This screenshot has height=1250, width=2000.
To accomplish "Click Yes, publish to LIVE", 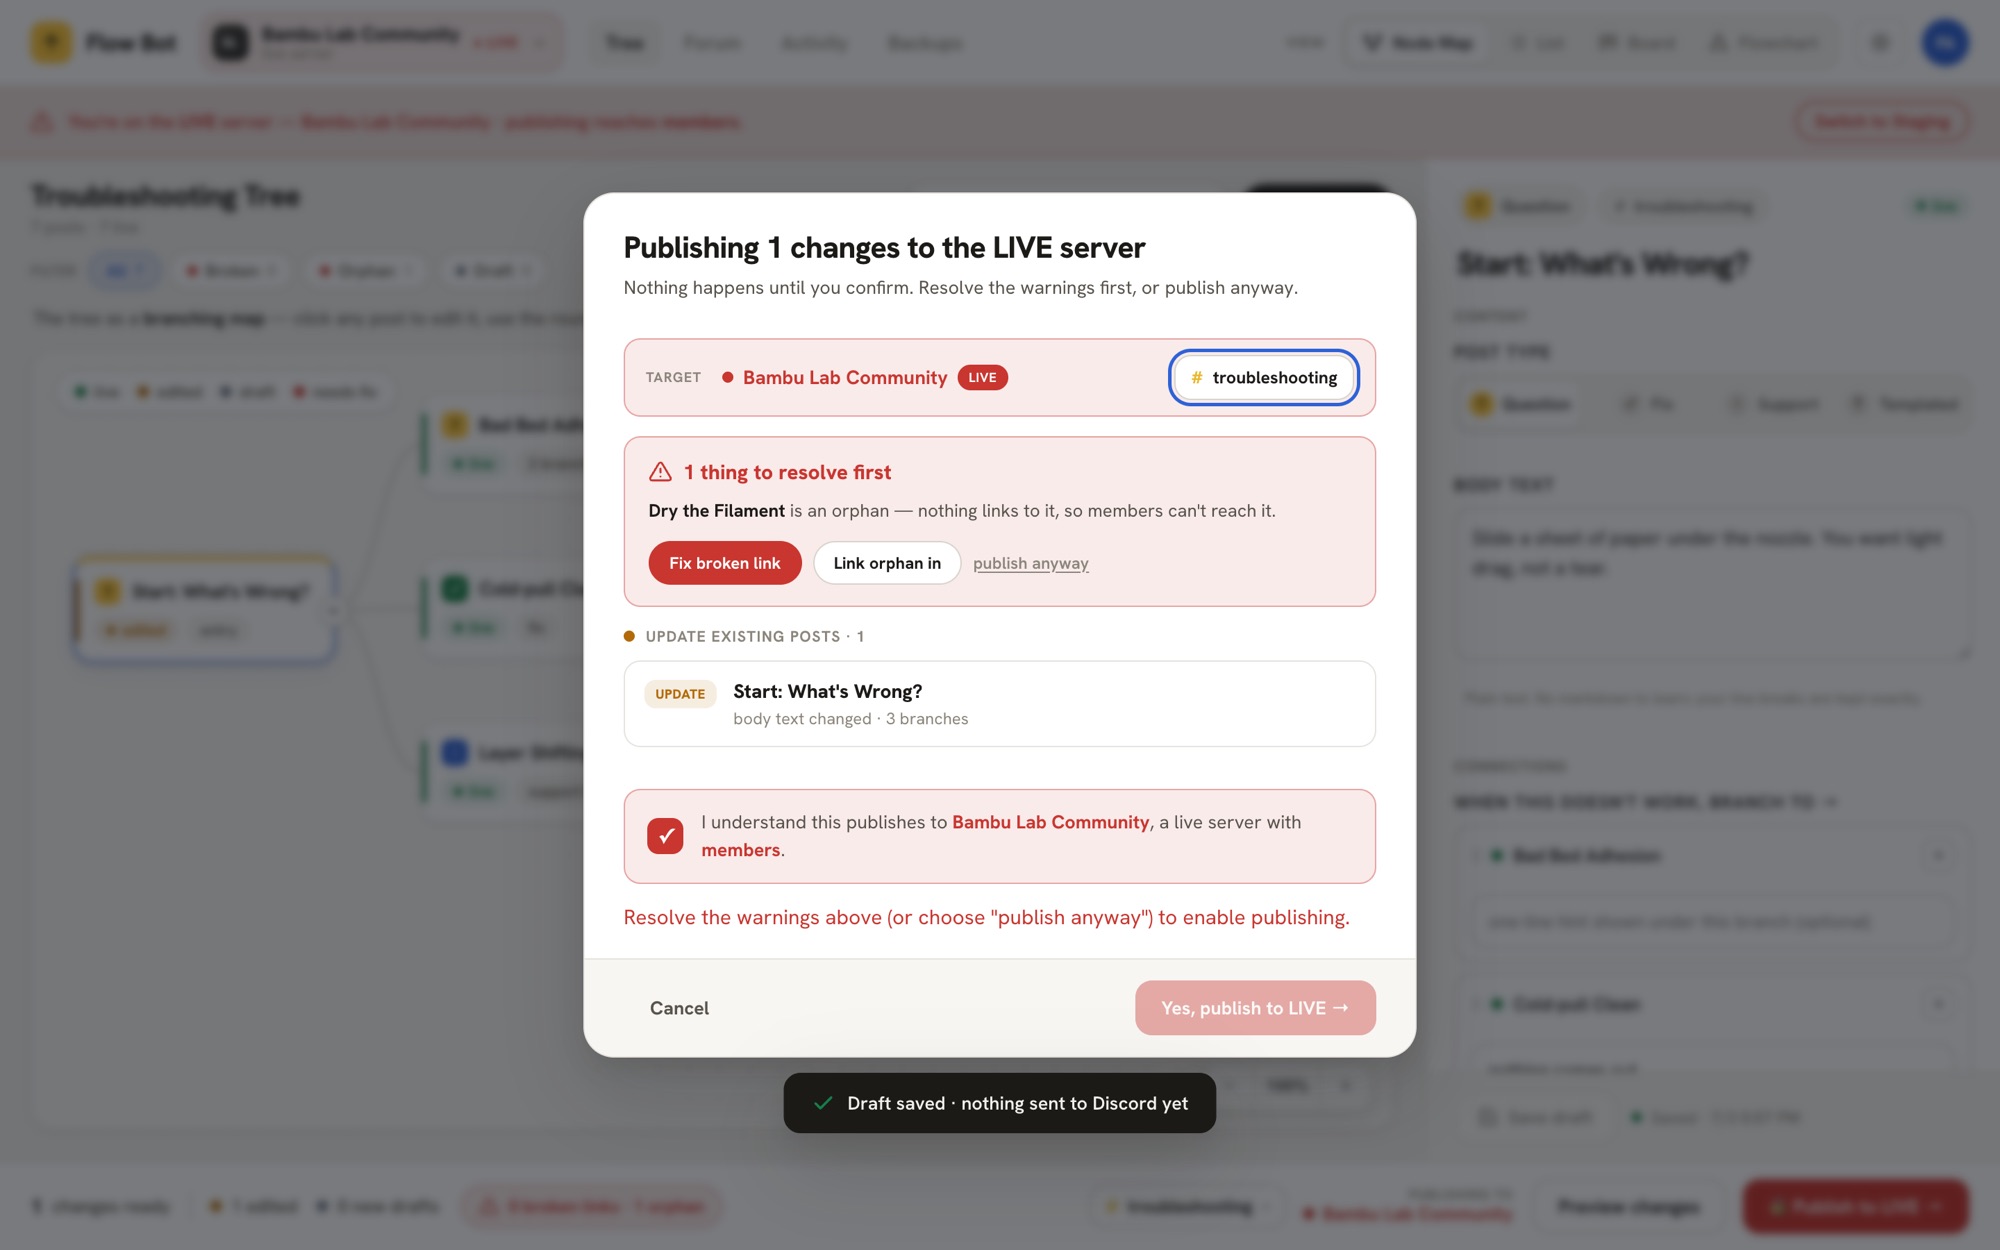I will coord(1255,1008).
